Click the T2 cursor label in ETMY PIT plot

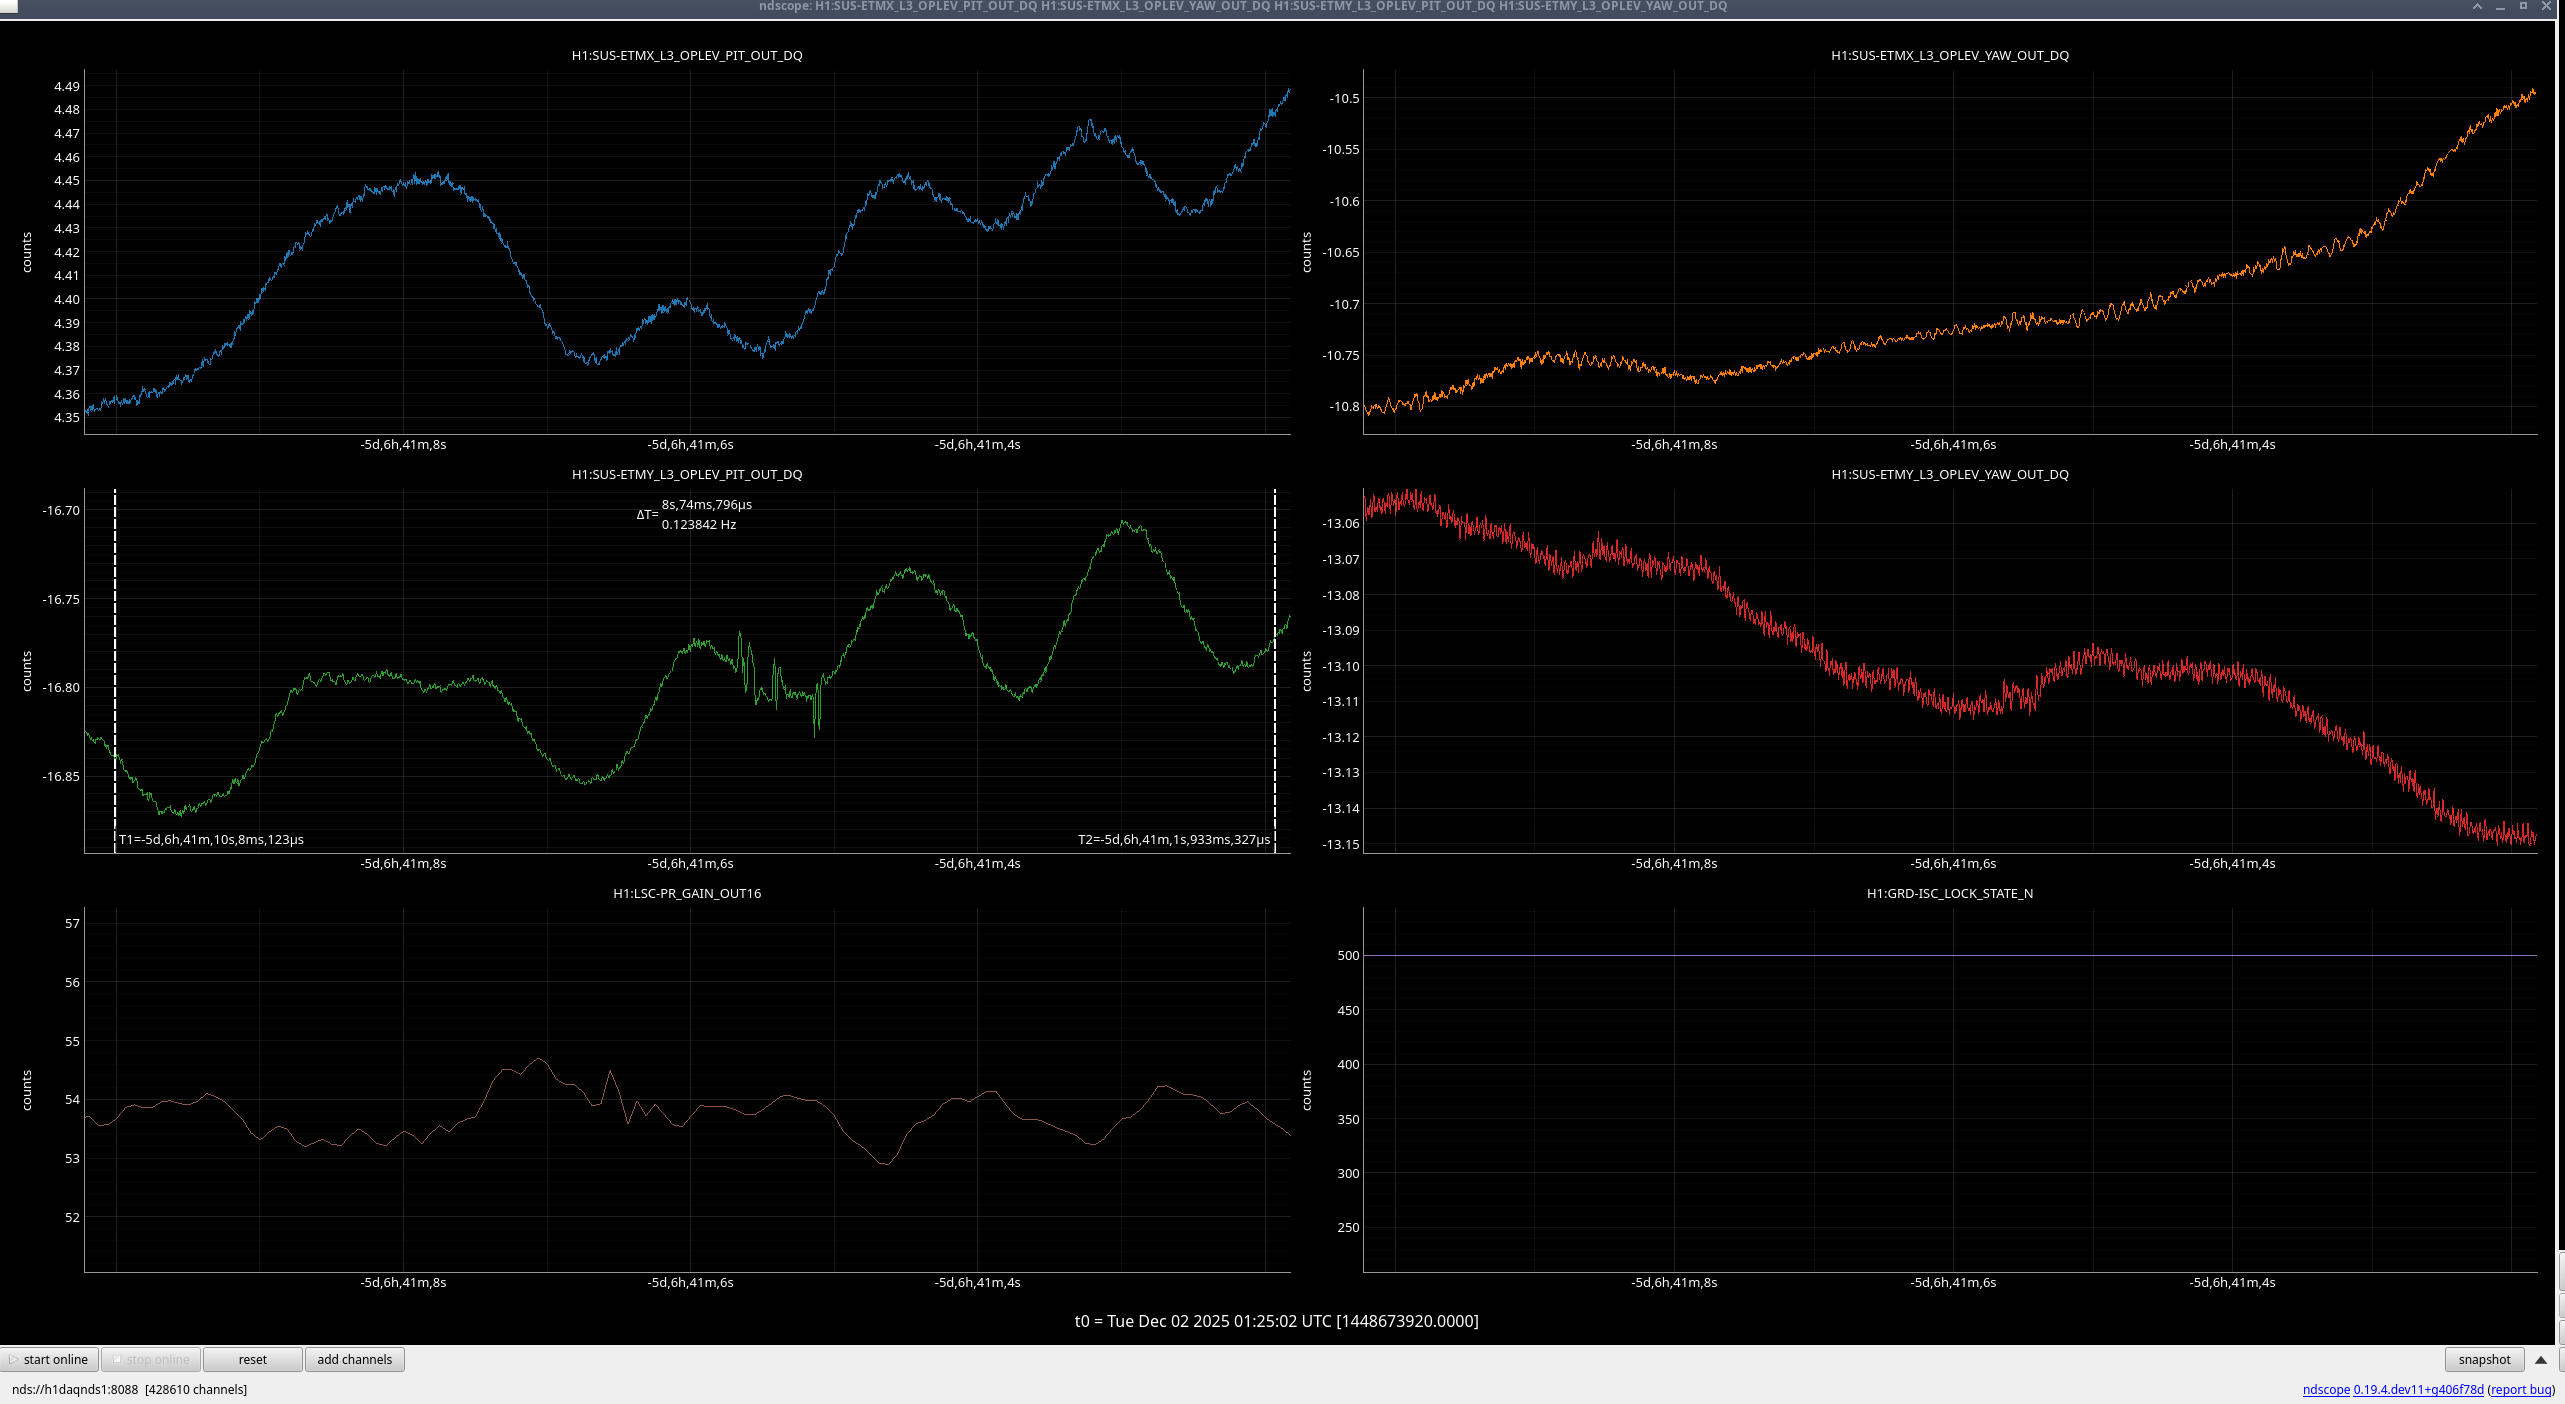tap(1173, 839)
